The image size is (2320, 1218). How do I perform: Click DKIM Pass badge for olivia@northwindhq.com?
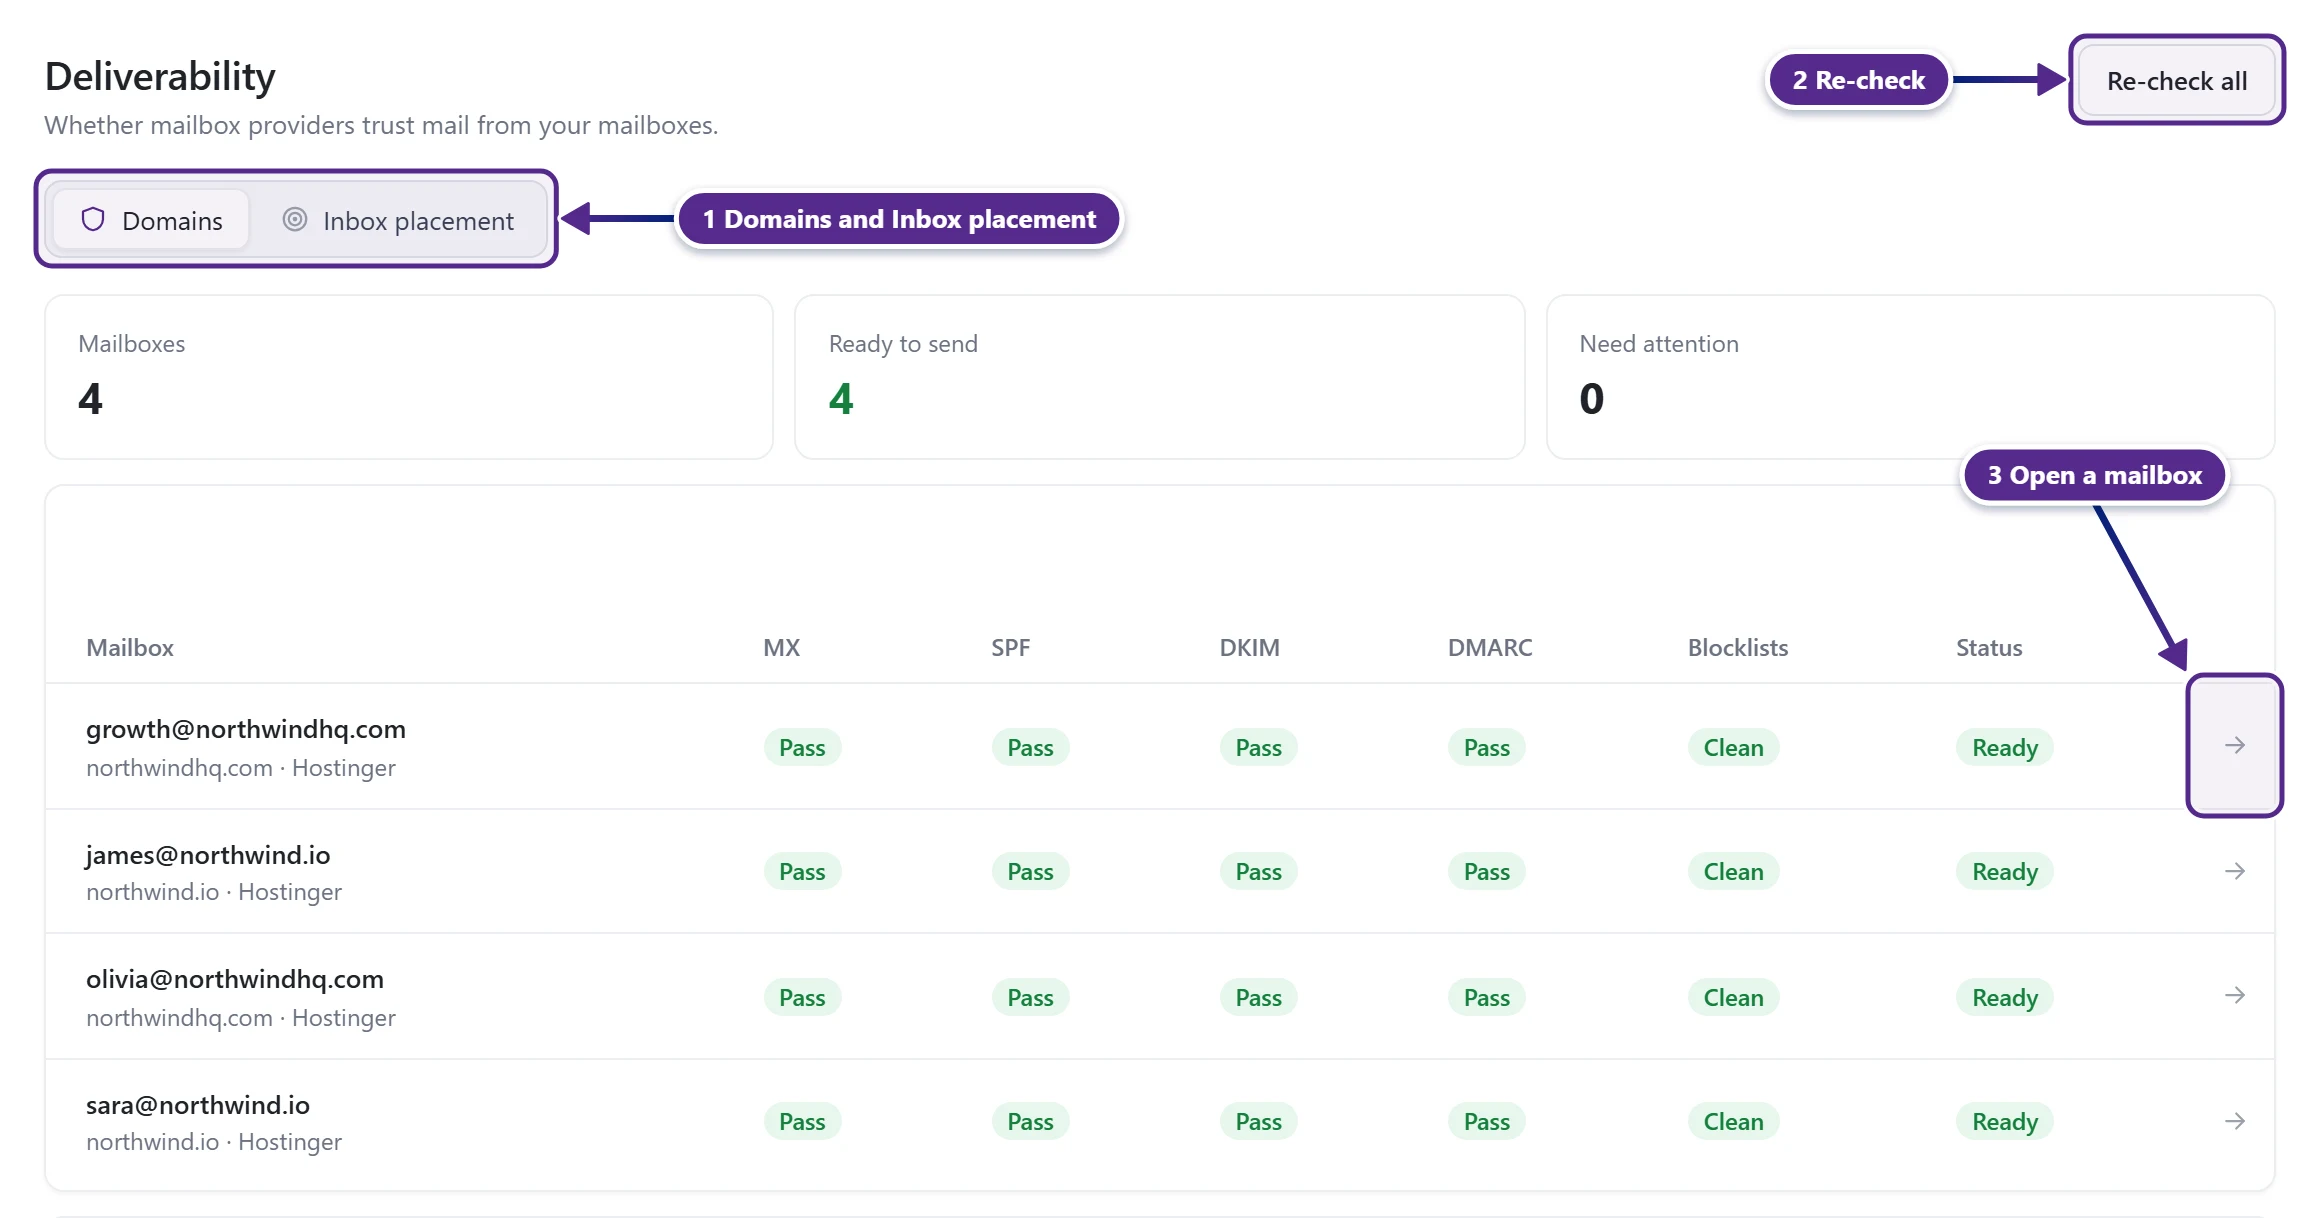[1258, 998]
